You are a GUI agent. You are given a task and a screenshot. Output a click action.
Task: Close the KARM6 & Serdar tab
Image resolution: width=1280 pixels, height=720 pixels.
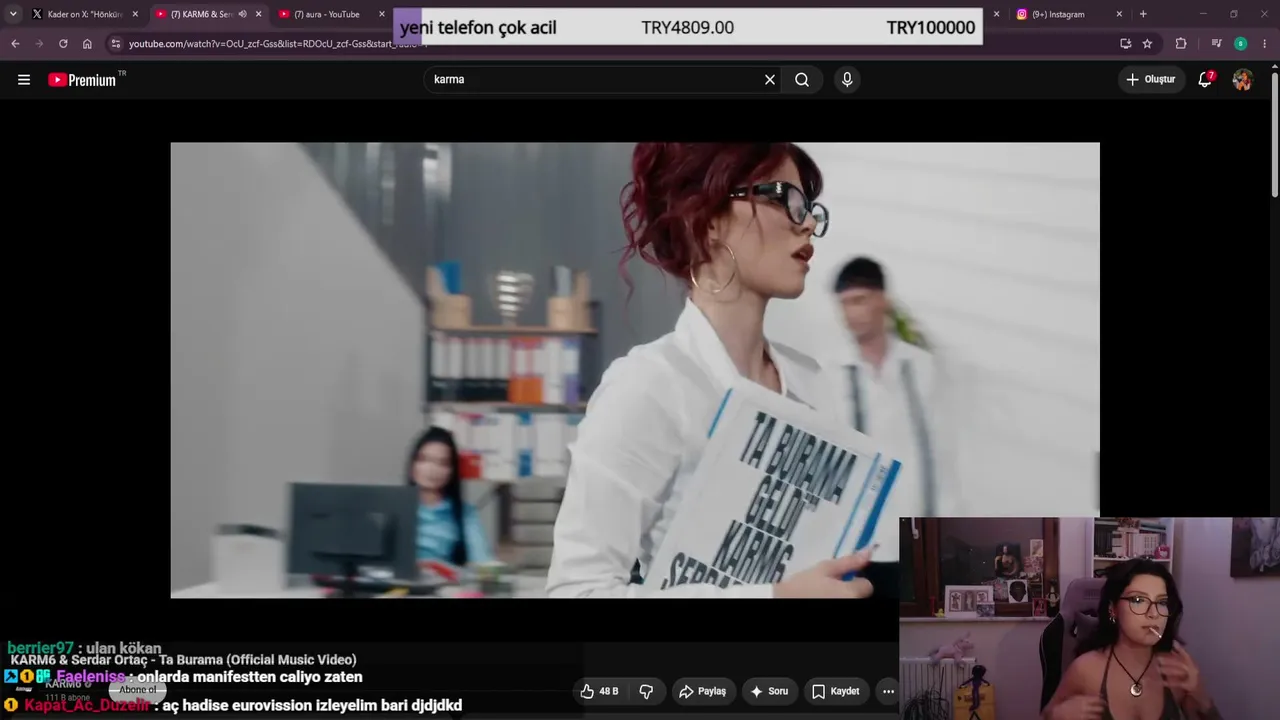coord(259,14)
